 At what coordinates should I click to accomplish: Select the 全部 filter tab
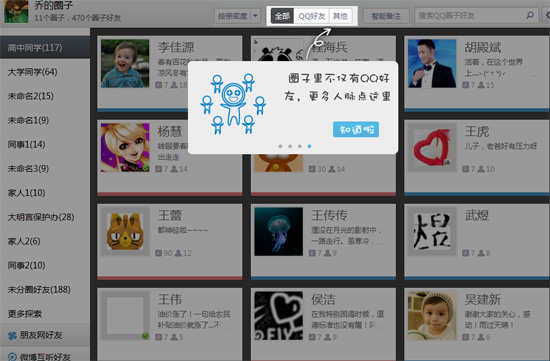[282, 16]
